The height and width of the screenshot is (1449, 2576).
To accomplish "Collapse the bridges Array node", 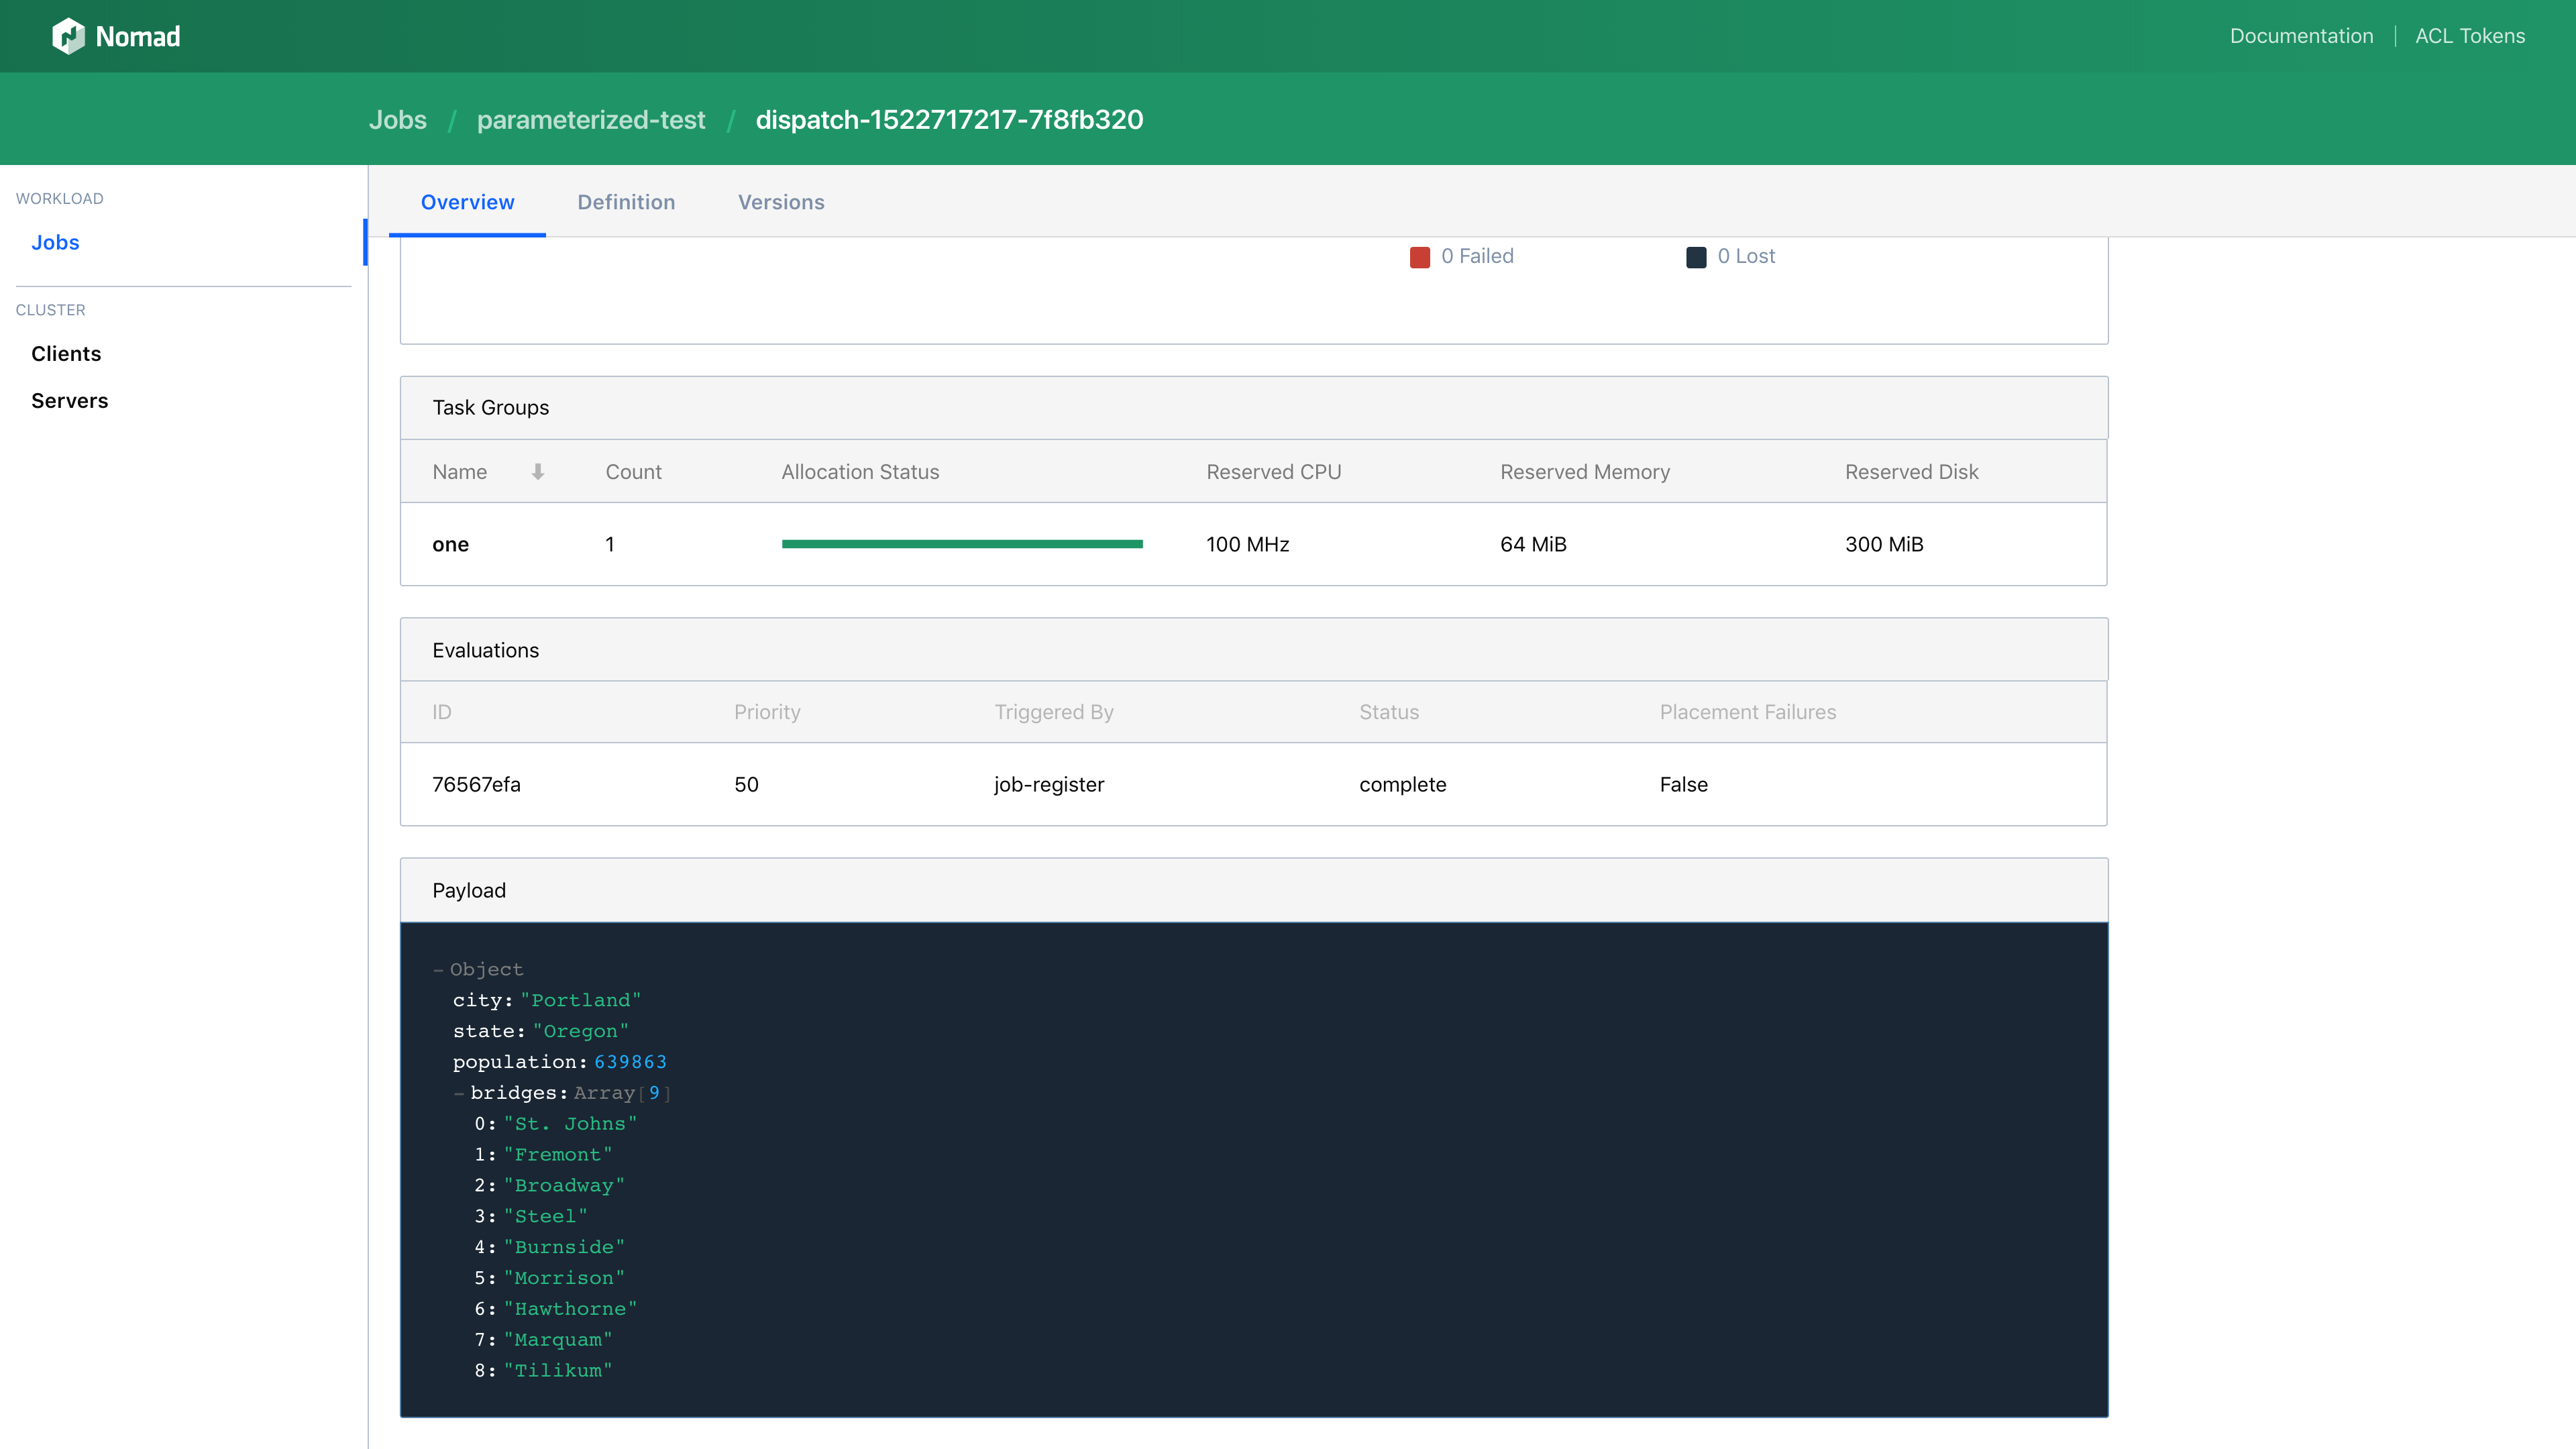I will point(459,1093).
